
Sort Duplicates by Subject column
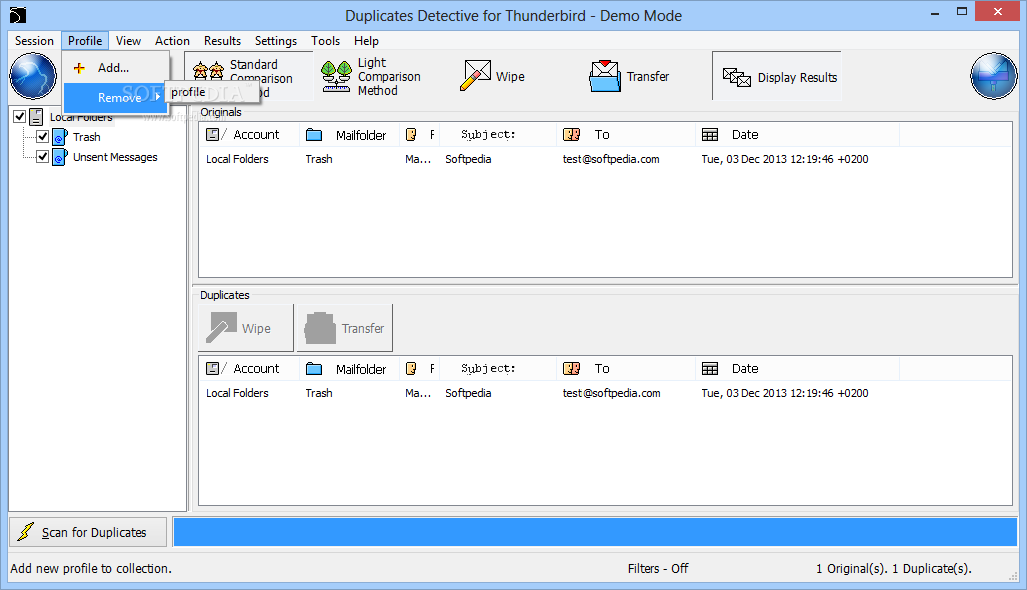coord(498,369)
